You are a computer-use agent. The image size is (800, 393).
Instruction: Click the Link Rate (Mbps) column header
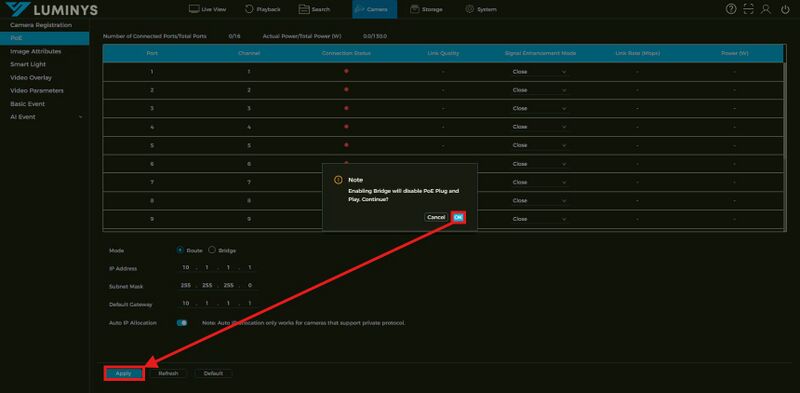tap(637, 53)
